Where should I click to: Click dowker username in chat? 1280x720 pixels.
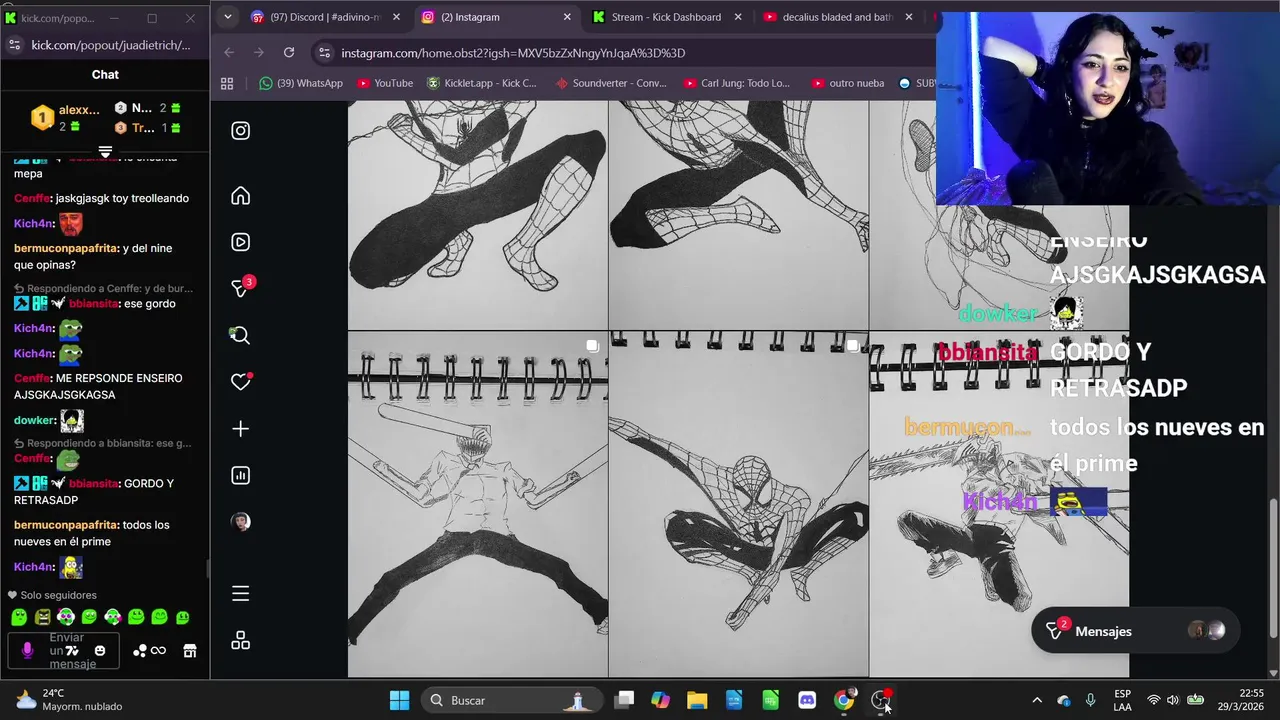pyautogui.click(x=34, y=421)
